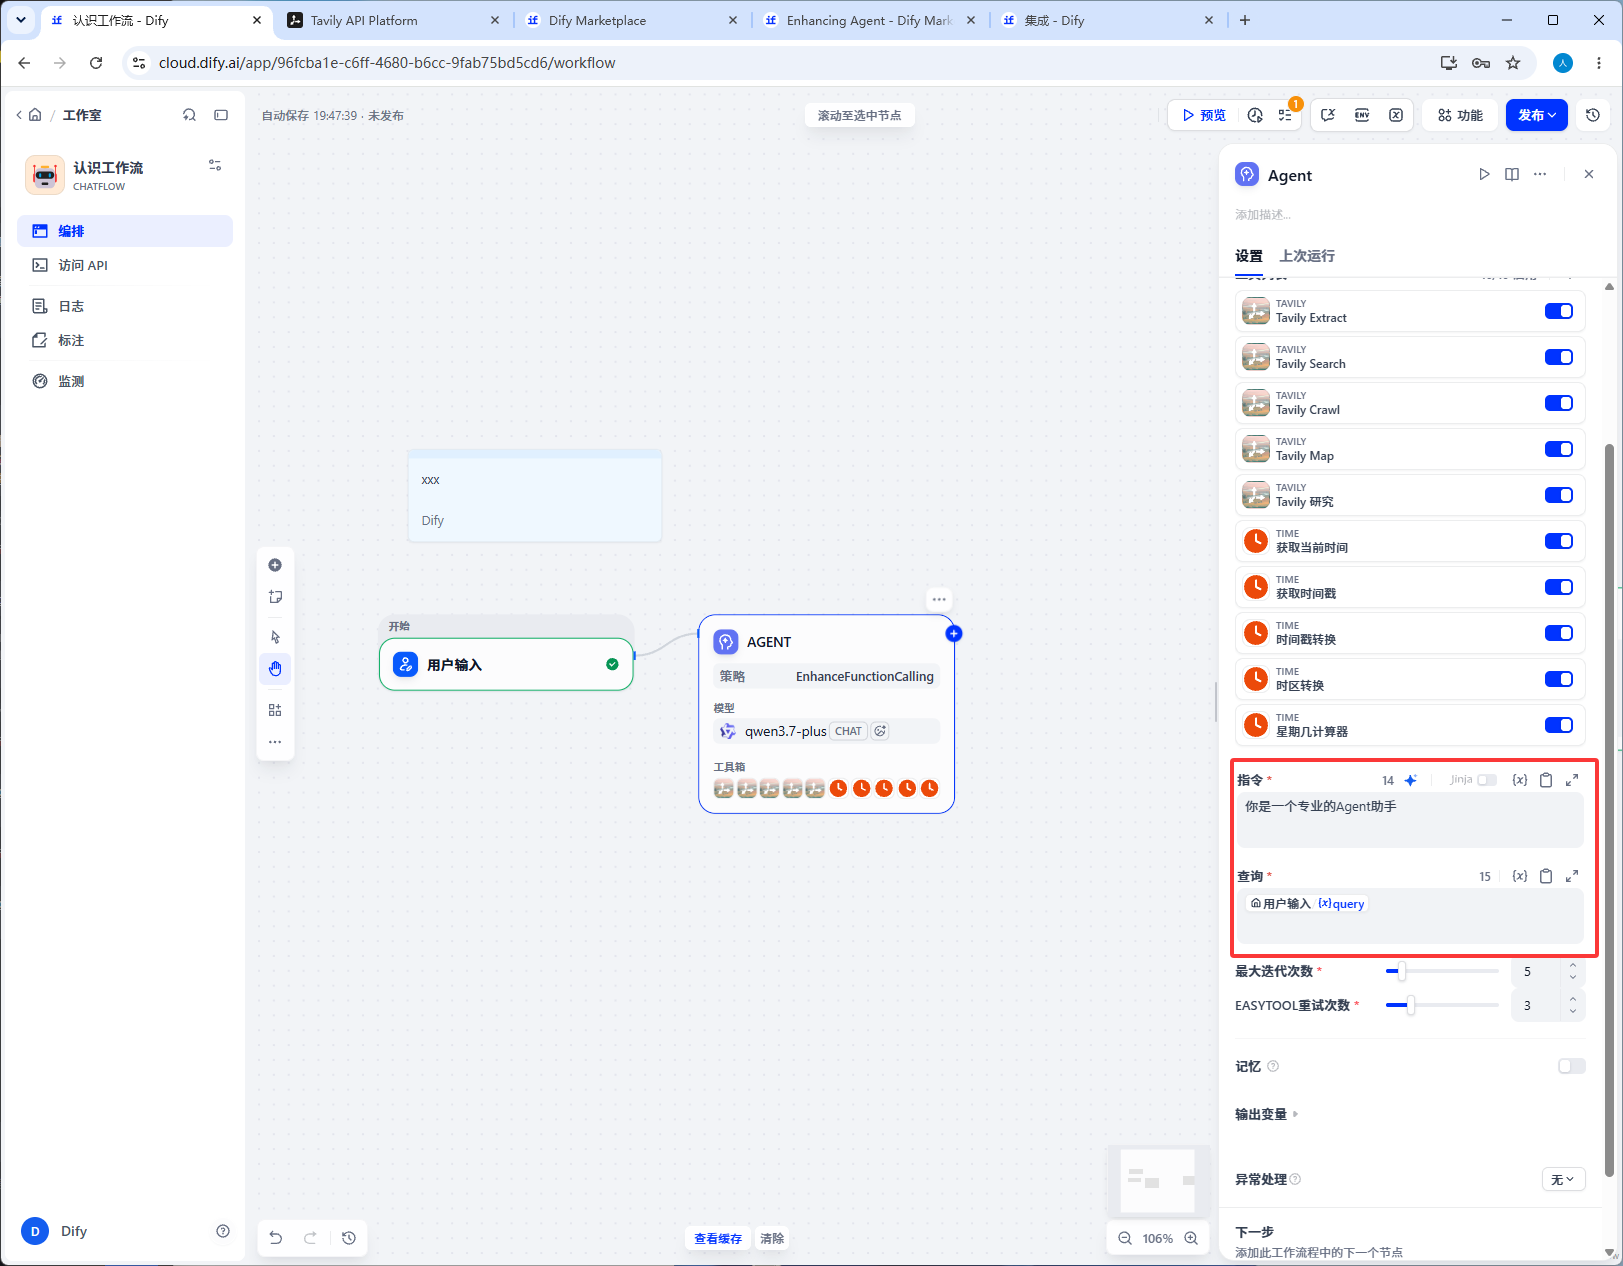Open the 发布 publish dropdown
Viewport: 1623px width, 1266px height.
tap(1537, 115)
